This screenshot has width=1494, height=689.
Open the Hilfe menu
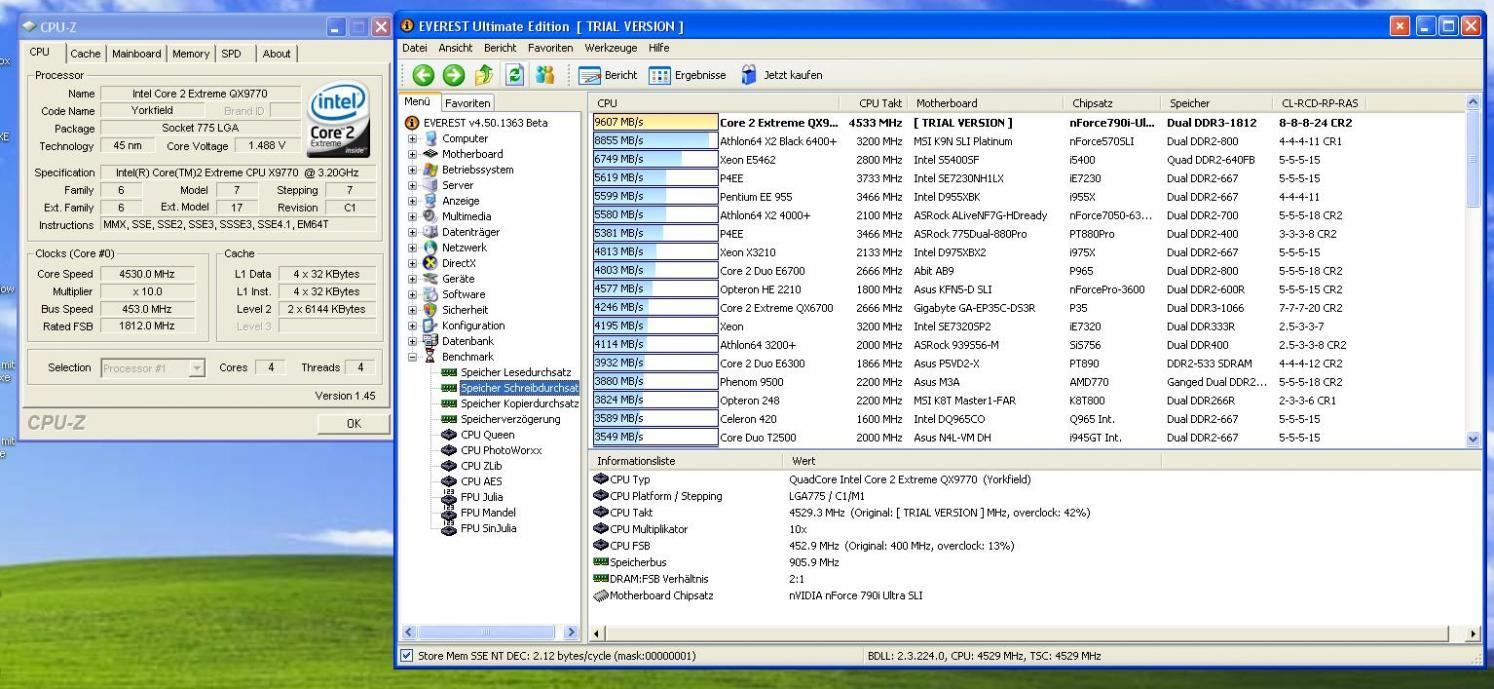659,48
